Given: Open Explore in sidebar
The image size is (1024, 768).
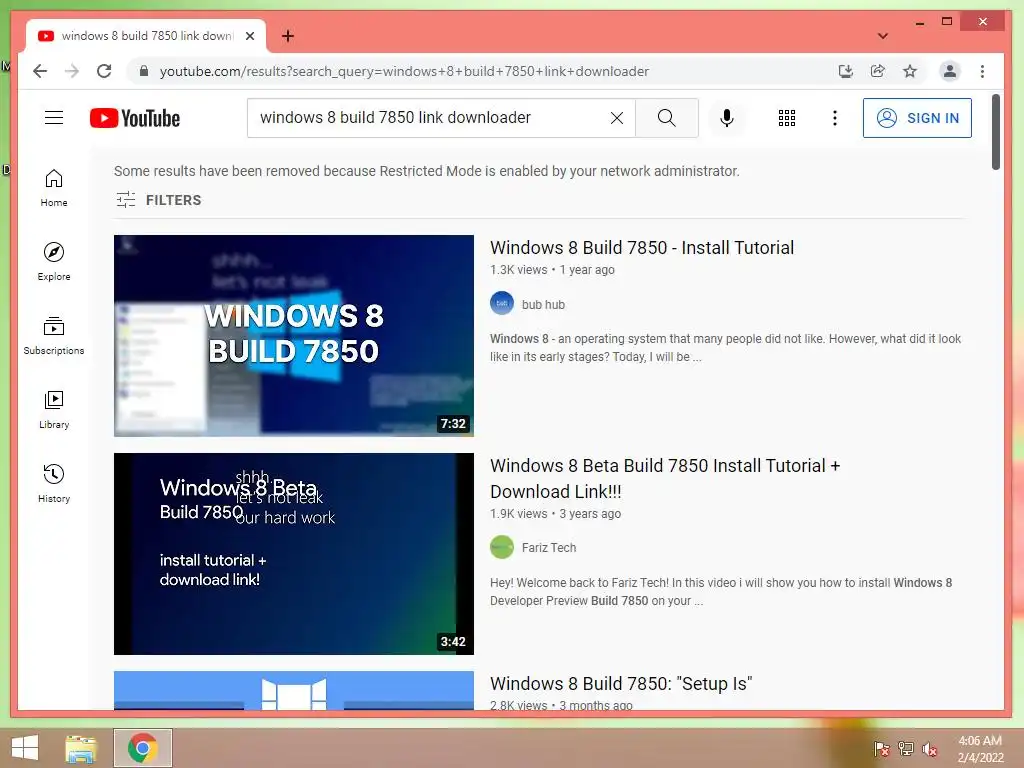Looking at the screenshot, I should [x=54, y=262].
